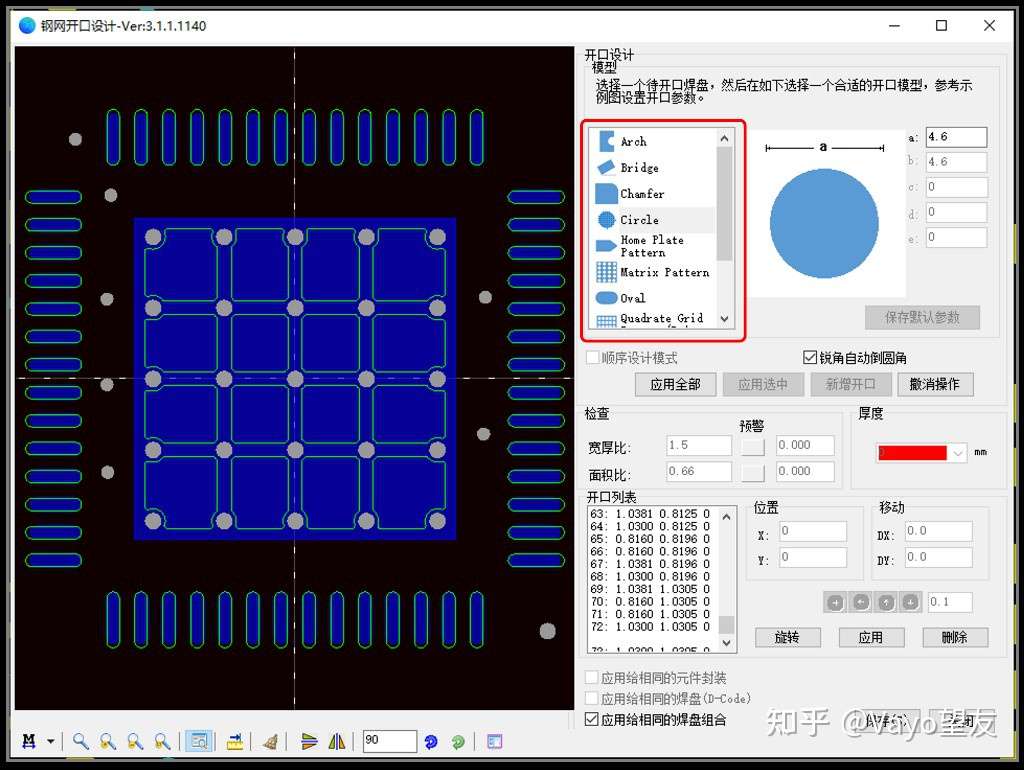
Task: Click the 宽厚比 warning toggle button
Action: [753, 446]
